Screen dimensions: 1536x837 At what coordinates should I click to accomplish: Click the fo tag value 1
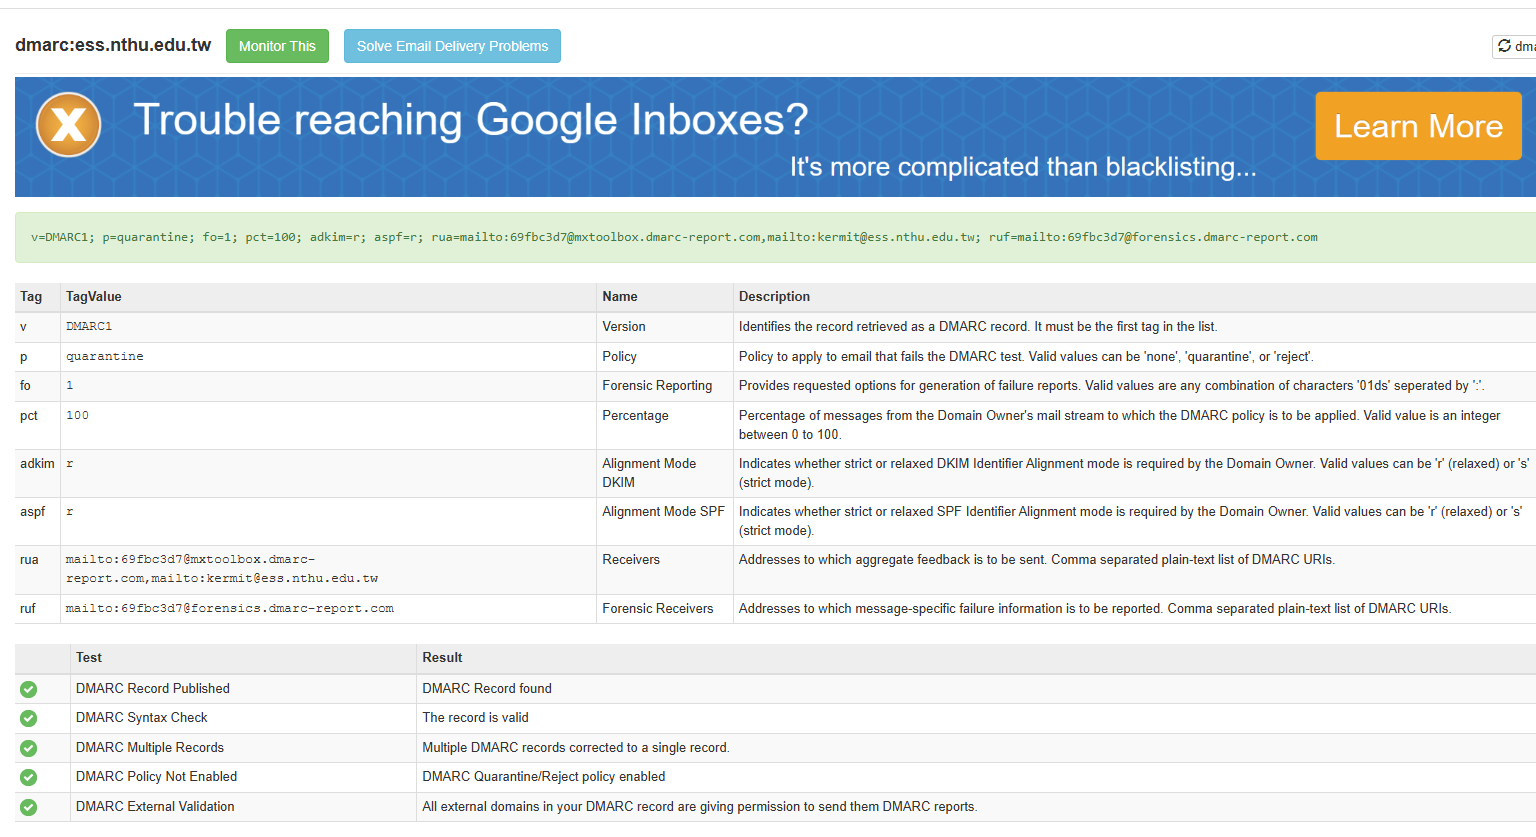[x=70, y=385]
